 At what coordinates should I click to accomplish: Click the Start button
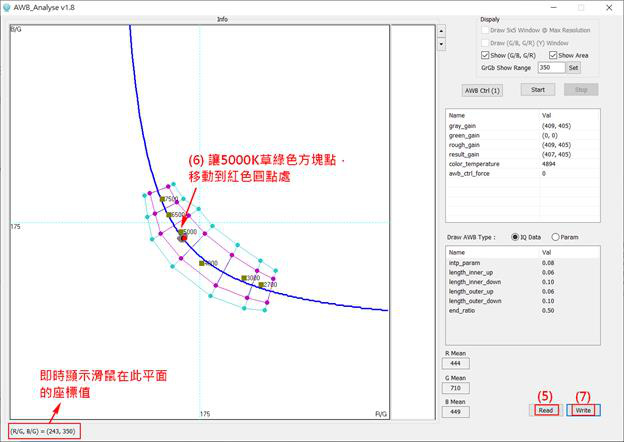(538, 90)
